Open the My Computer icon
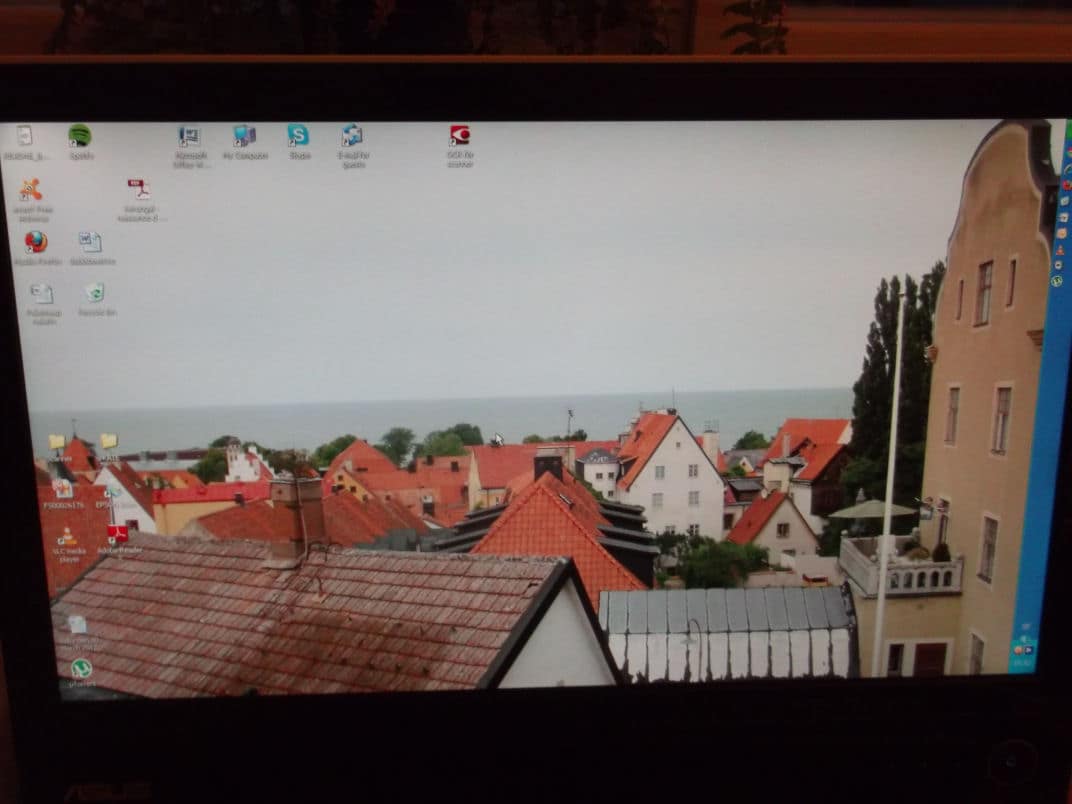This screenshot has height=804, width=1072. pos(244,136)
